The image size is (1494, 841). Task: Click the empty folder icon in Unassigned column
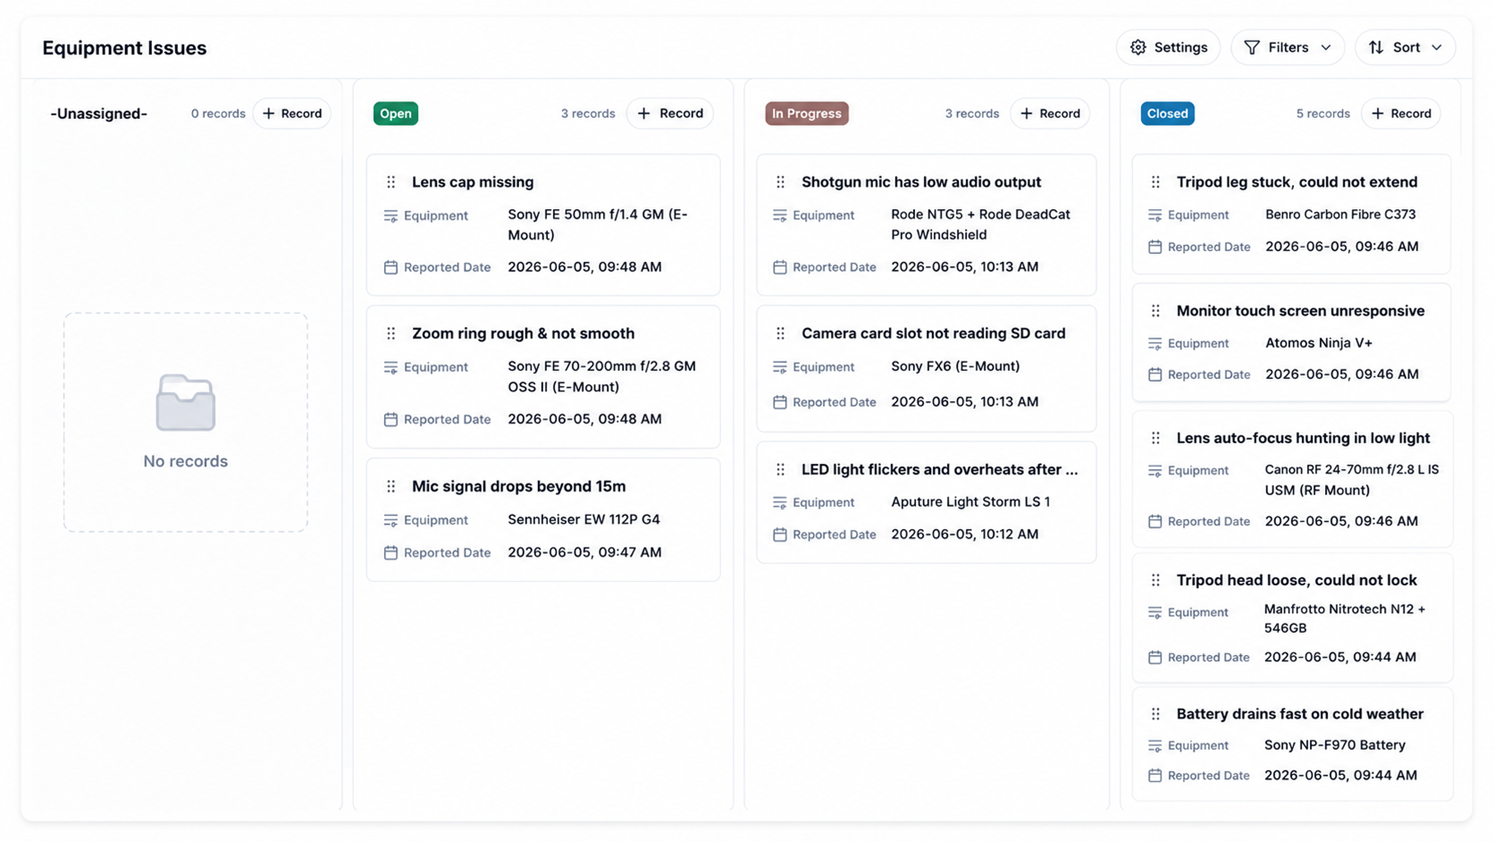coord(185,403)
